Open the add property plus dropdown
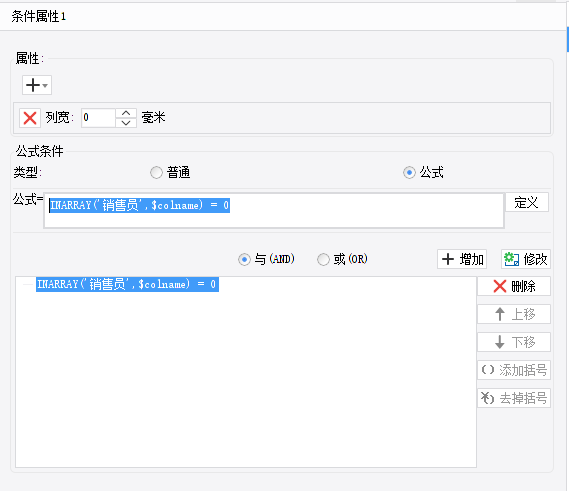 (x=37, y=85)
